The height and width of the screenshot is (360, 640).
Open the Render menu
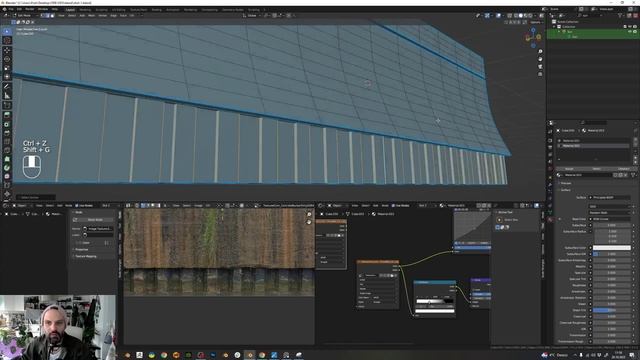(30, 9)
